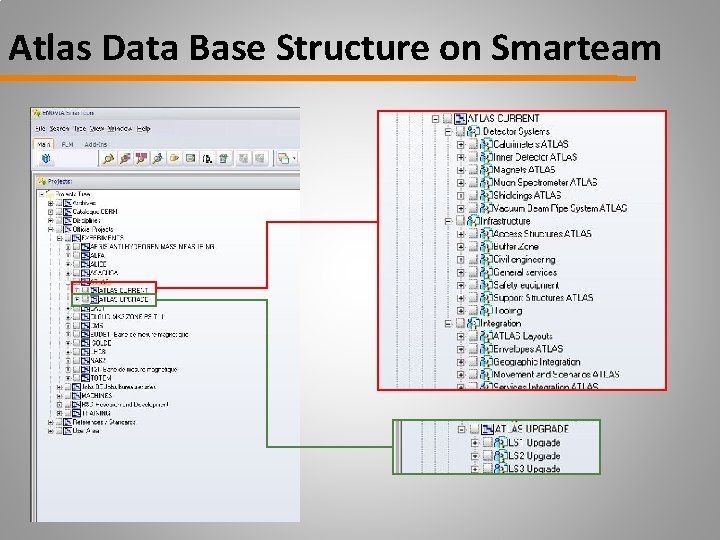The image size is (720, 540).
Task: Click the icon beside LS2 Upgrade
Action: coord(501,456)
